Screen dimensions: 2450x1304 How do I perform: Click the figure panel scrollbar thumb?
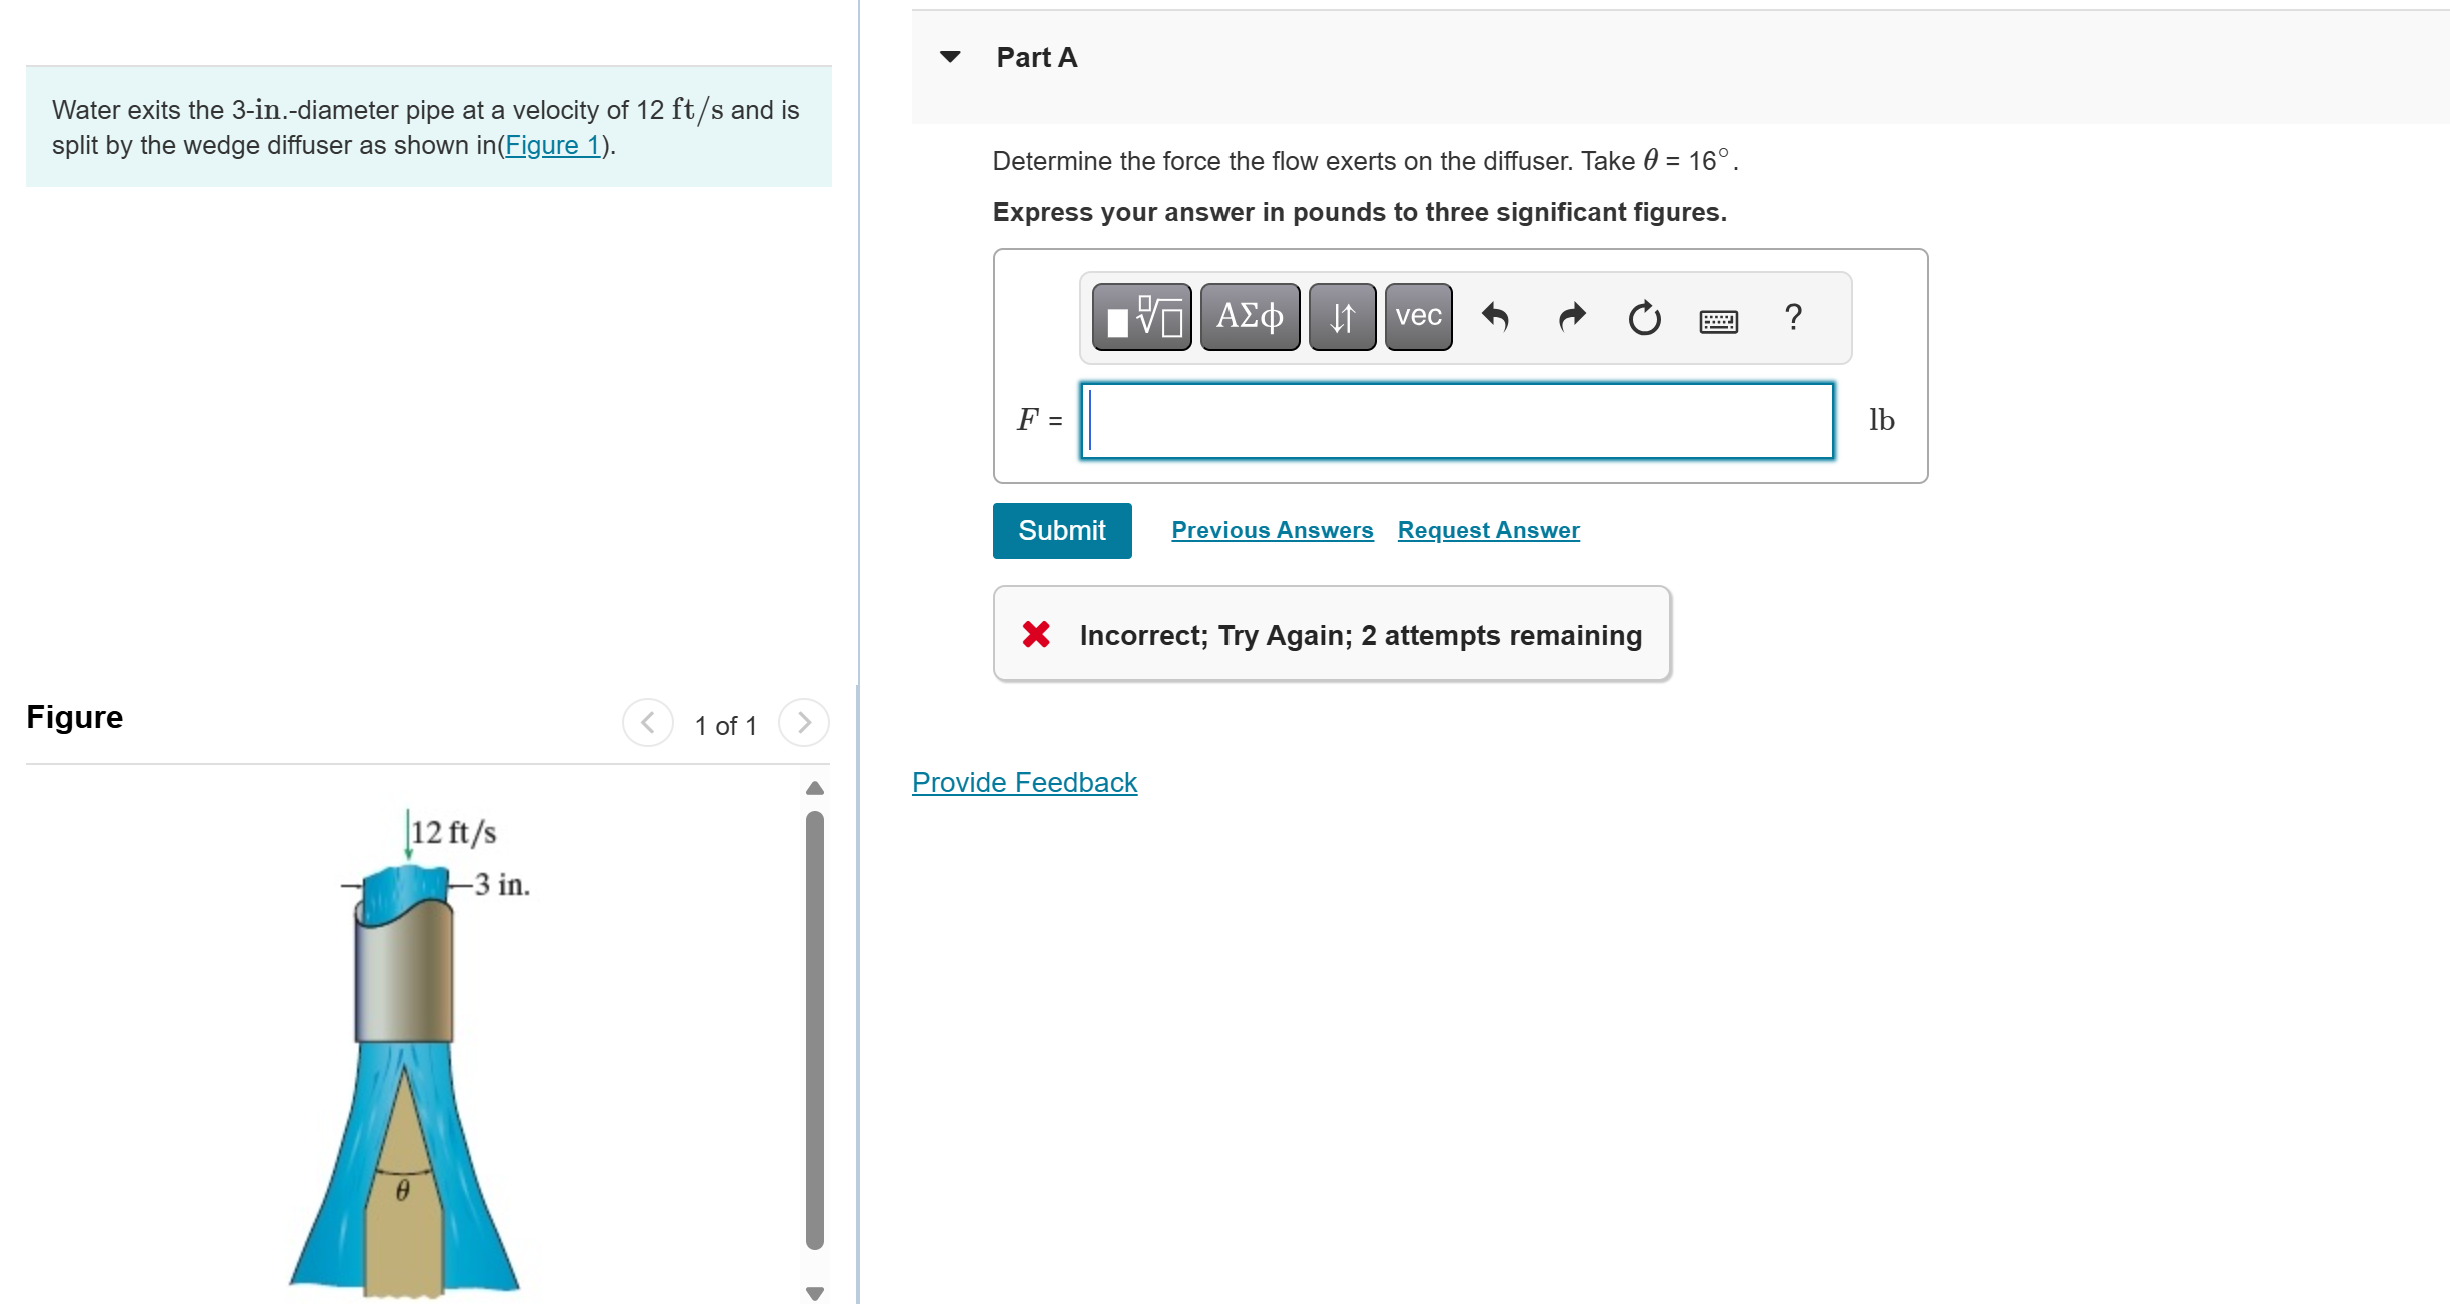tap(815, 1030)
